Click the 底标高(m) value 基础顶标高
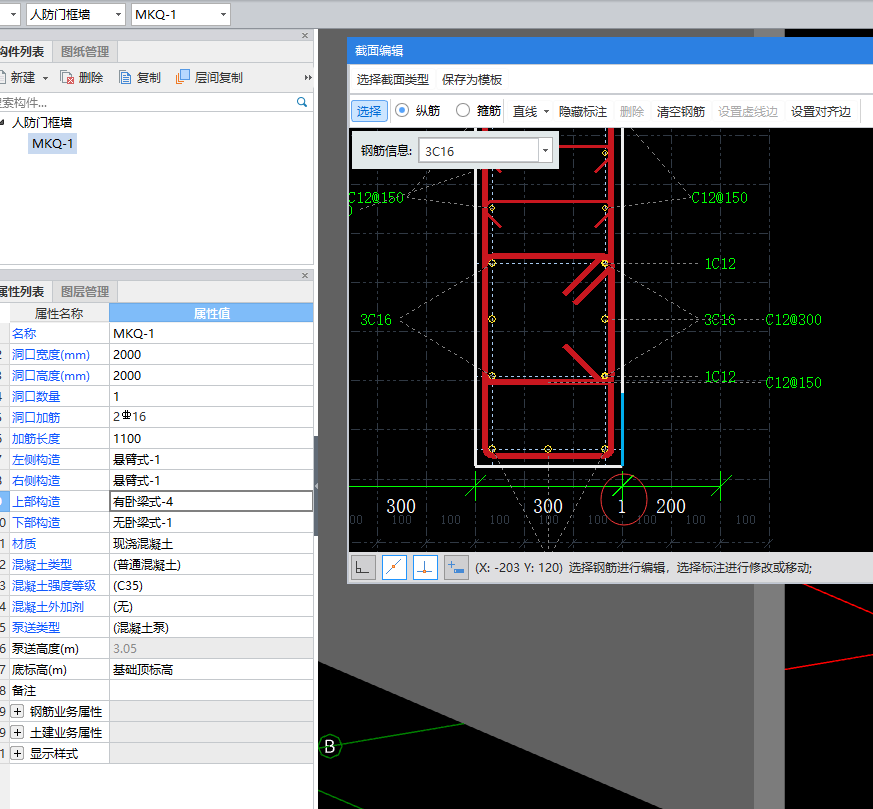Screen dimensions: 873x809 (211, 669)
